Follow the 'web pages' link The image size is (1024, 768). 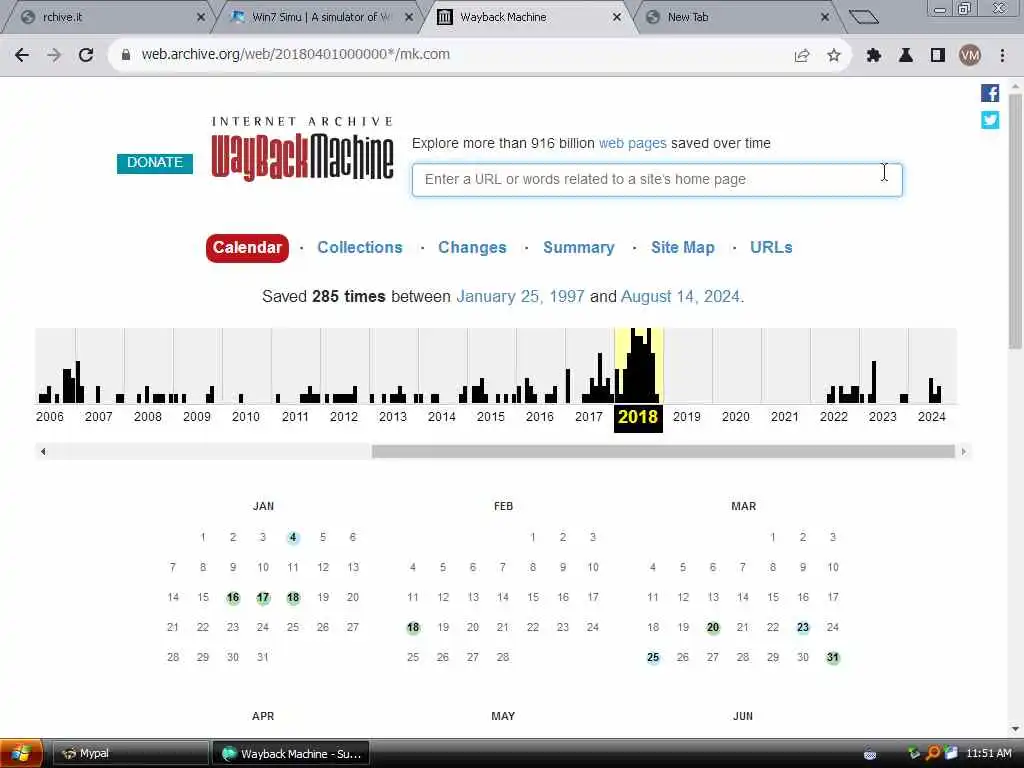(632, 144)
